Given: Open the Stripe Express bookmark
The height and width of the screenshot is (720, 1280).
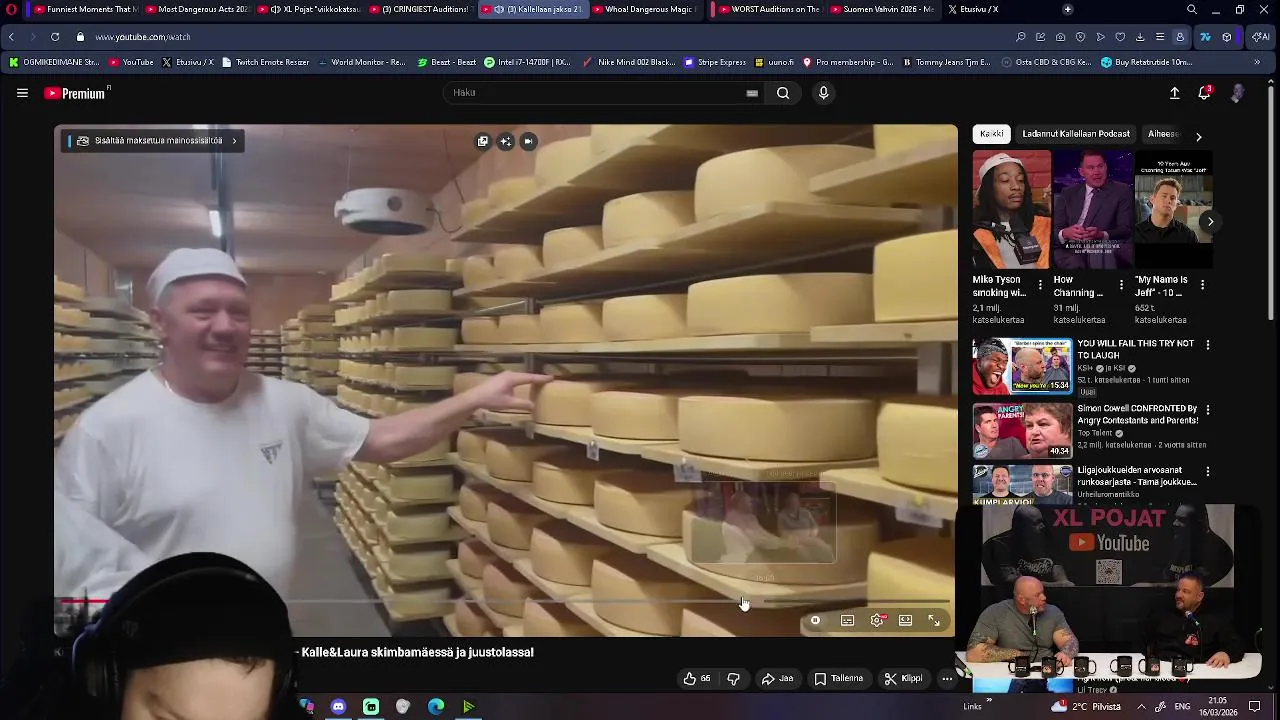Looking at the screenshot, I should coord(715,62).
